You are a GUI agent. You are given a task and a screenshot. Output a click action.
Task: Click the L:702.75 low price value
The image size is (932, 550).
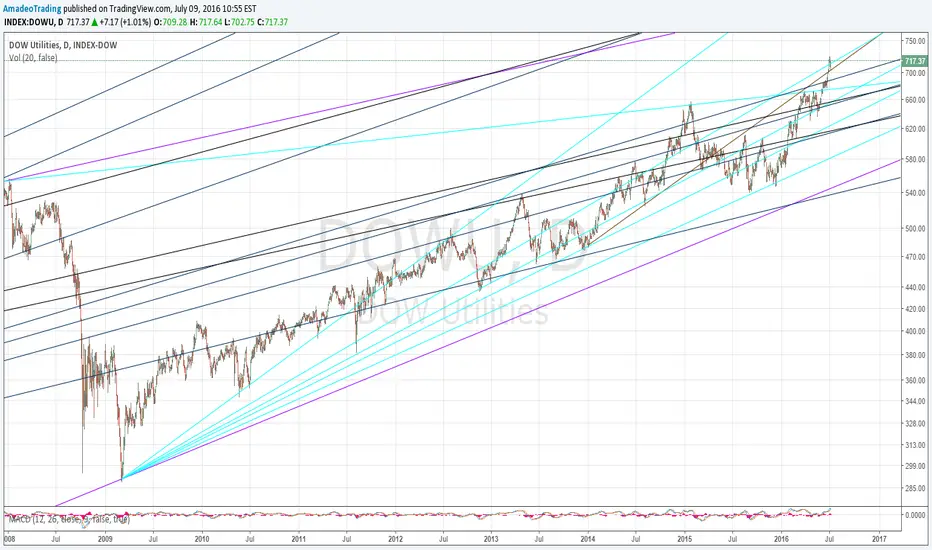pyautogui.click(x=240, y=22)
